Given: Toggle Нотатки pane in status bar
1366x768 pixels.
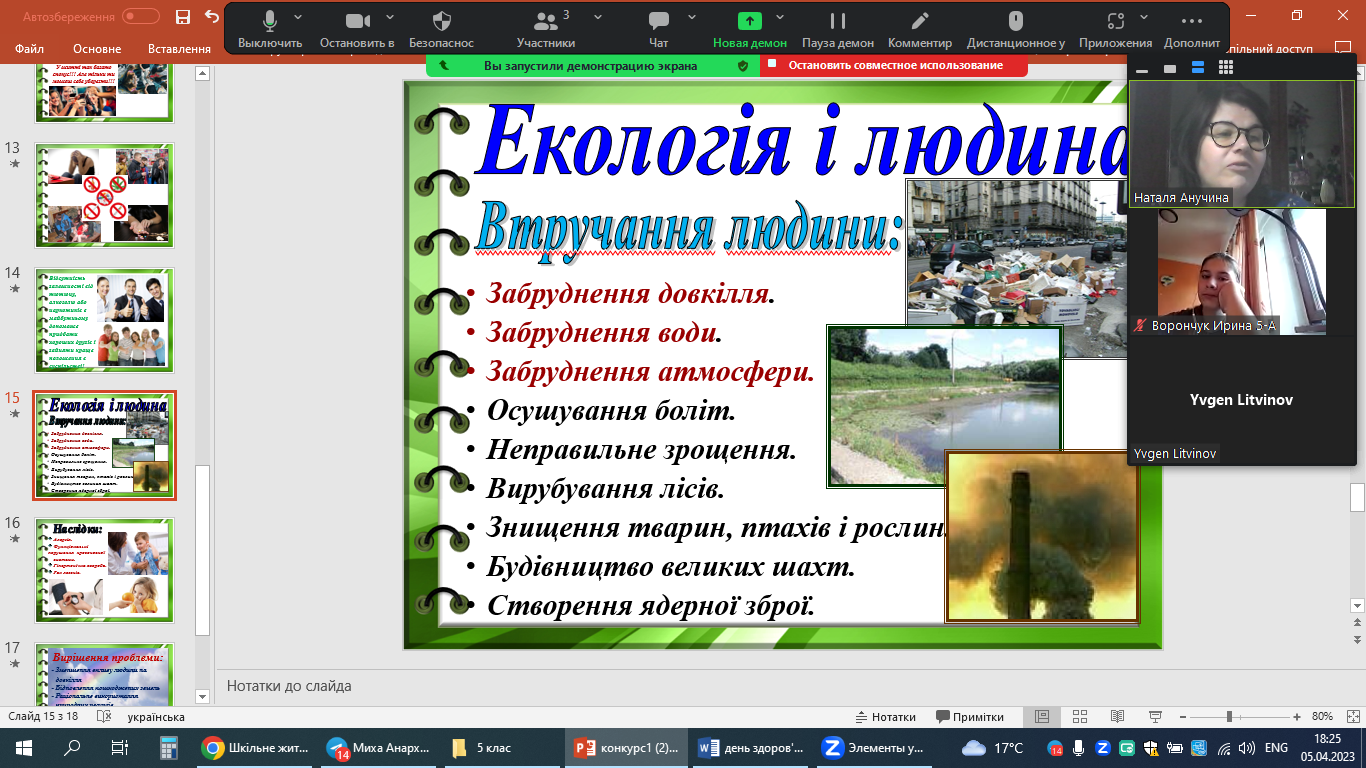Looking at the screenshot, I should (x=886, y=717).
